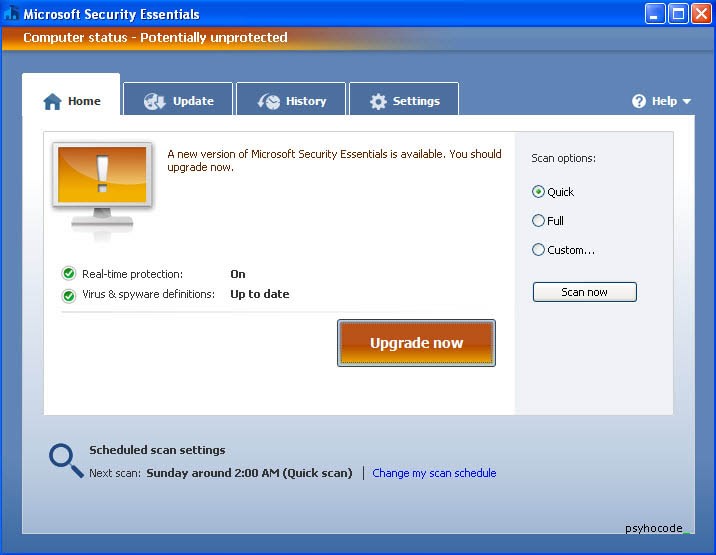Screen dimensions: 716x555
Task: Click the 'On' real-time protection value
Action: [x=238, y=274]
